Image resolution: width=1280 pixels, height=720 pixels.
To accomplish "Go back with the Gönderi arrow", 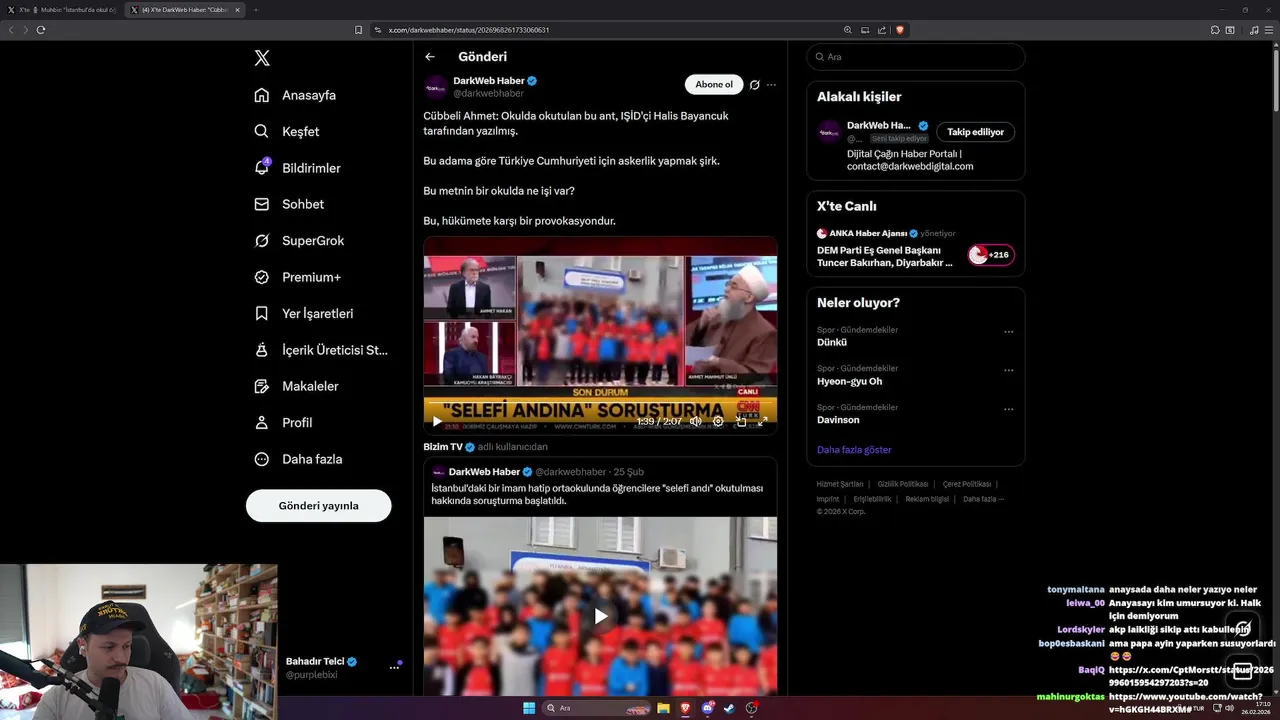I will 430,57.
